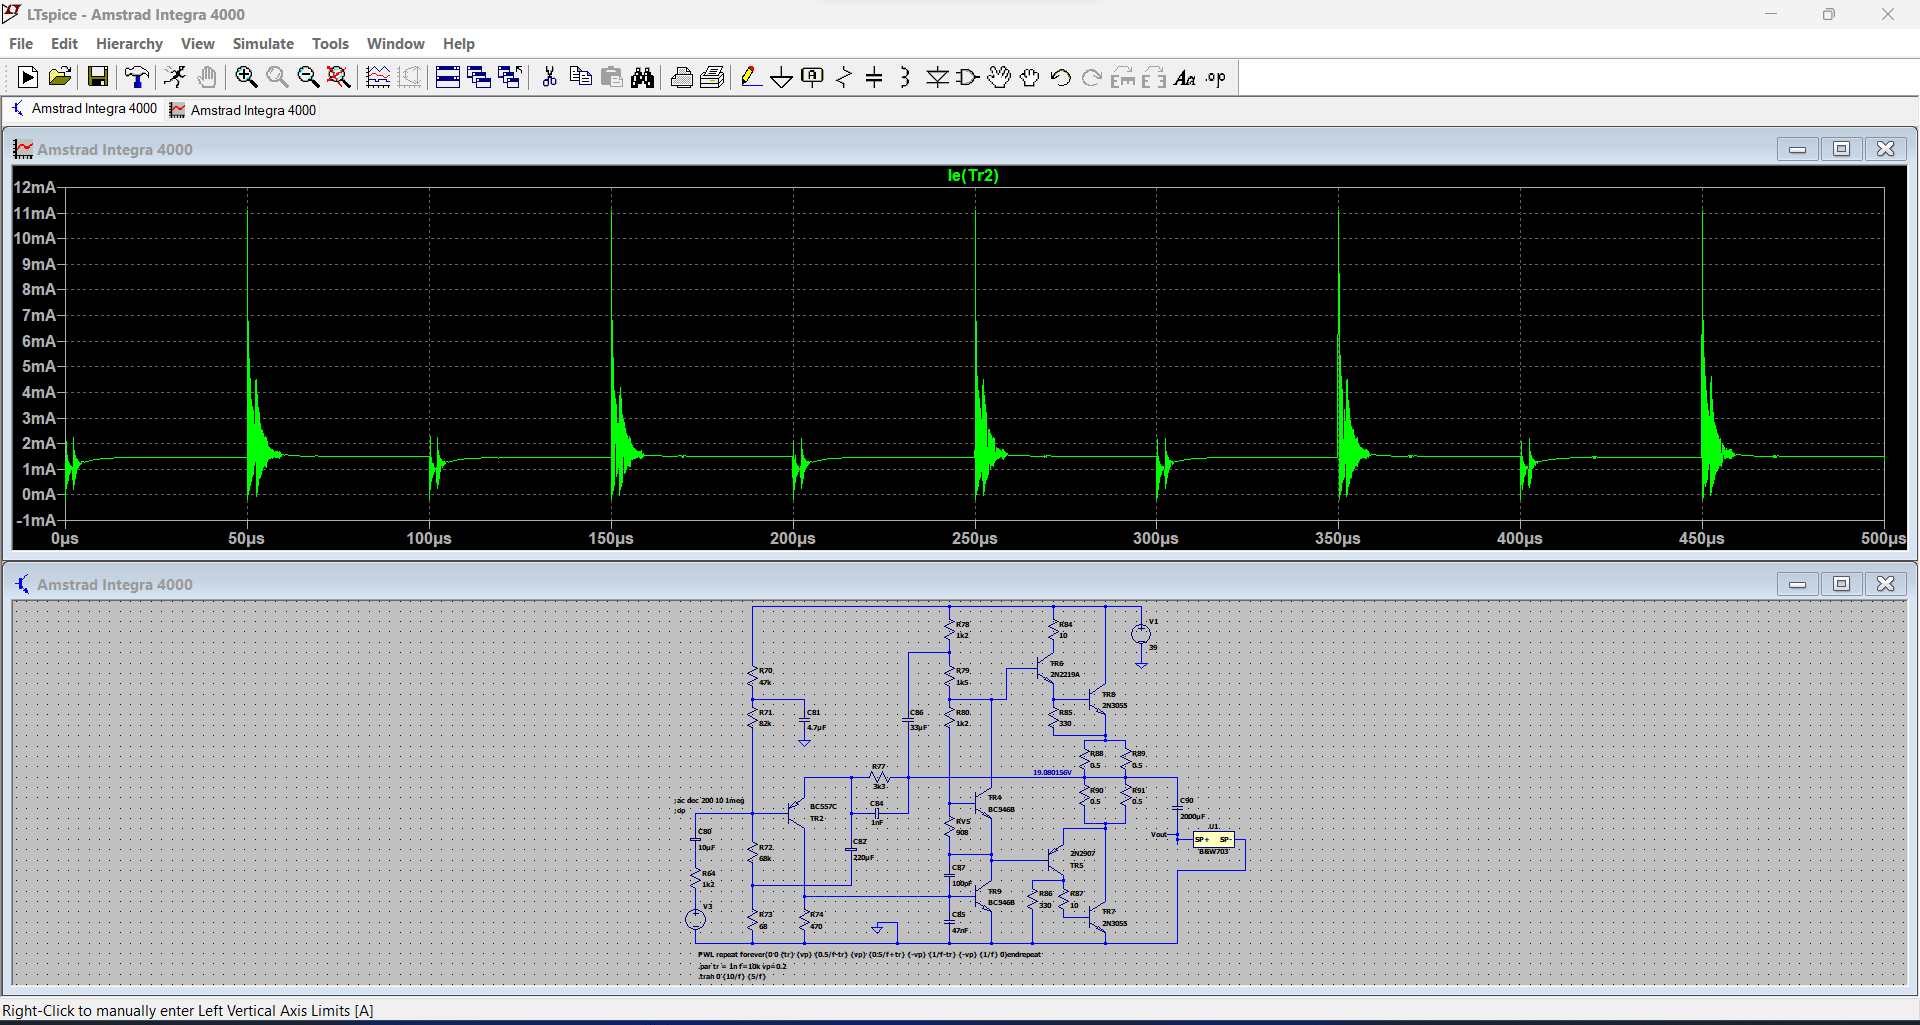
Task: Select the Draw Wire pencil tool
Action: click(x=751, y=77)
